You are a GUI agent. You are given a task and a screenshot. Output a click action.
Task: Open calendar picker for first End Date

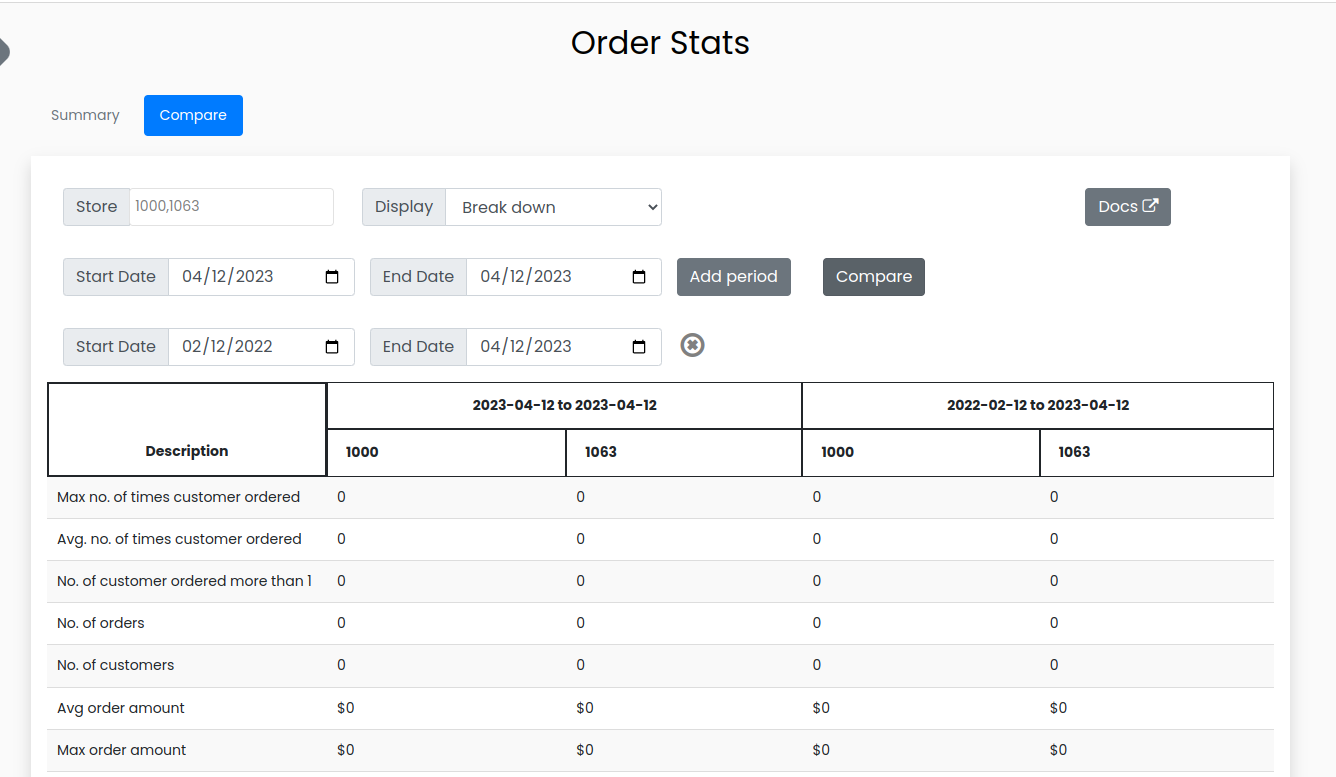[639, 277]
